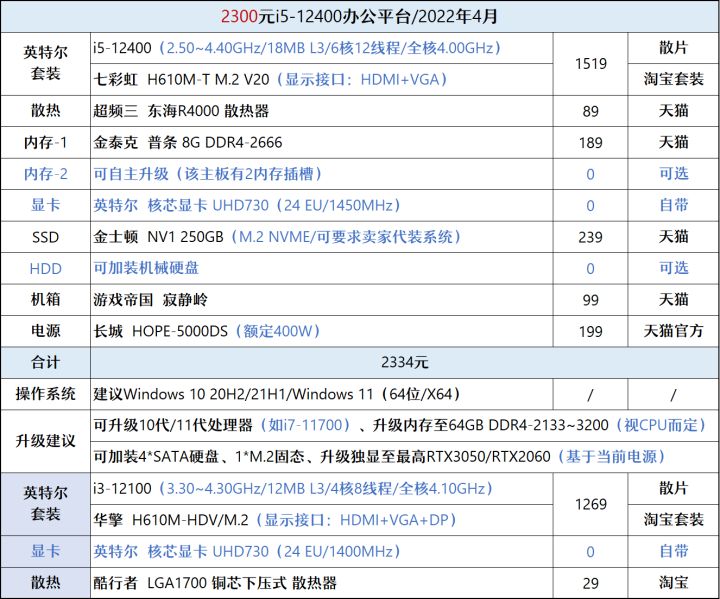Select the 建议Windows 10 20H2/21H1 cell
720x599 pixels.
coord(321,394)
